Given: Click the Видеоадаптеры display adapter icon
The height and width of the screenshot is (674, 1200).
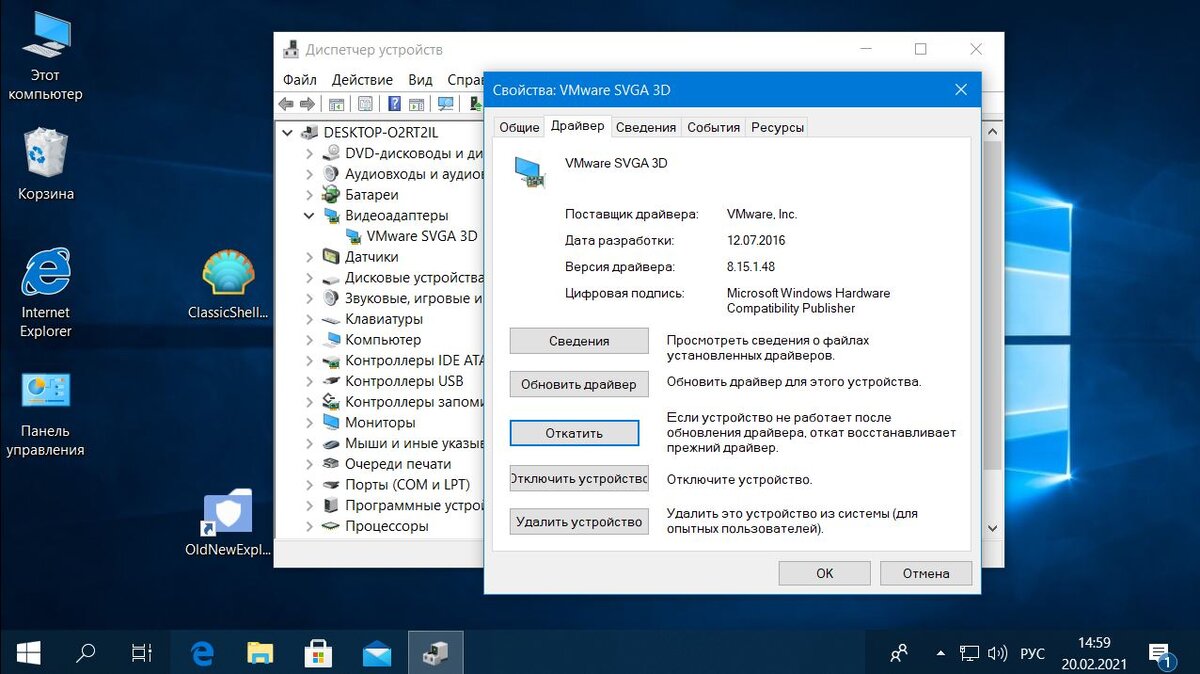Looking at the screenshot, I should click(x=332, y=215).
